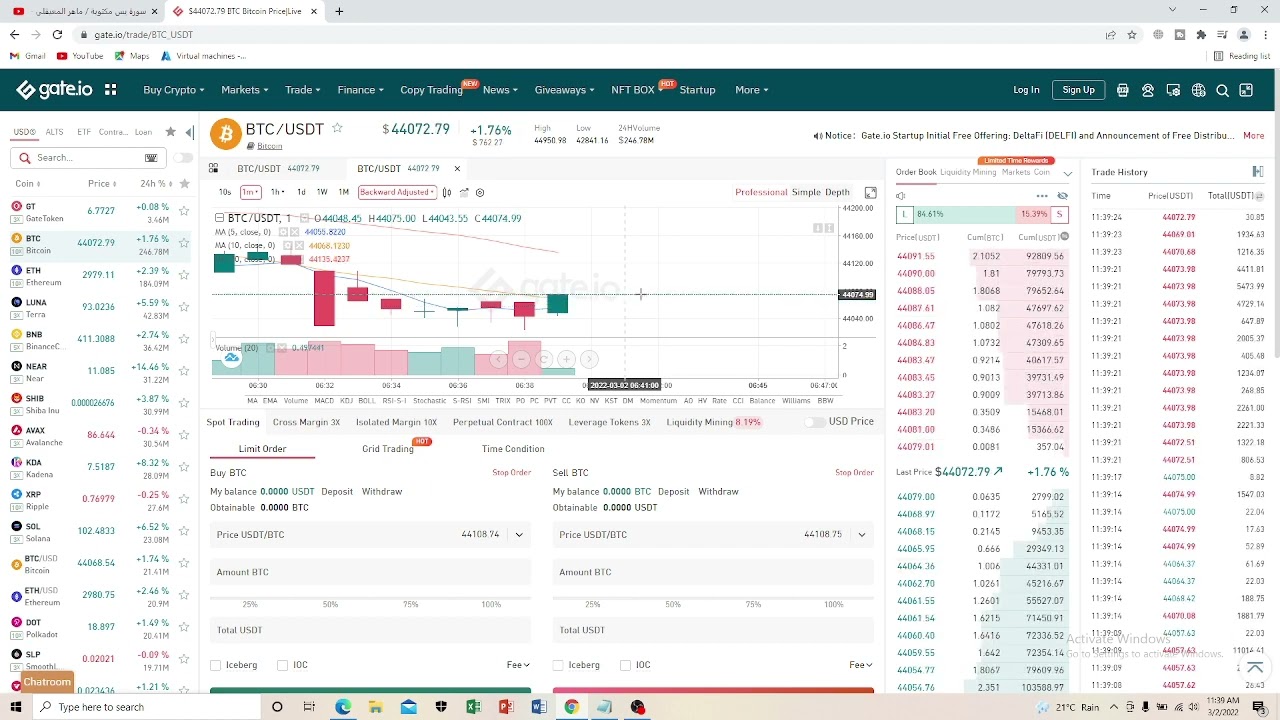Image resolution: width=1280 pixels, height=720 pixels.
Task: Expand the Buy Crypto menu
Action: (173, 90)
